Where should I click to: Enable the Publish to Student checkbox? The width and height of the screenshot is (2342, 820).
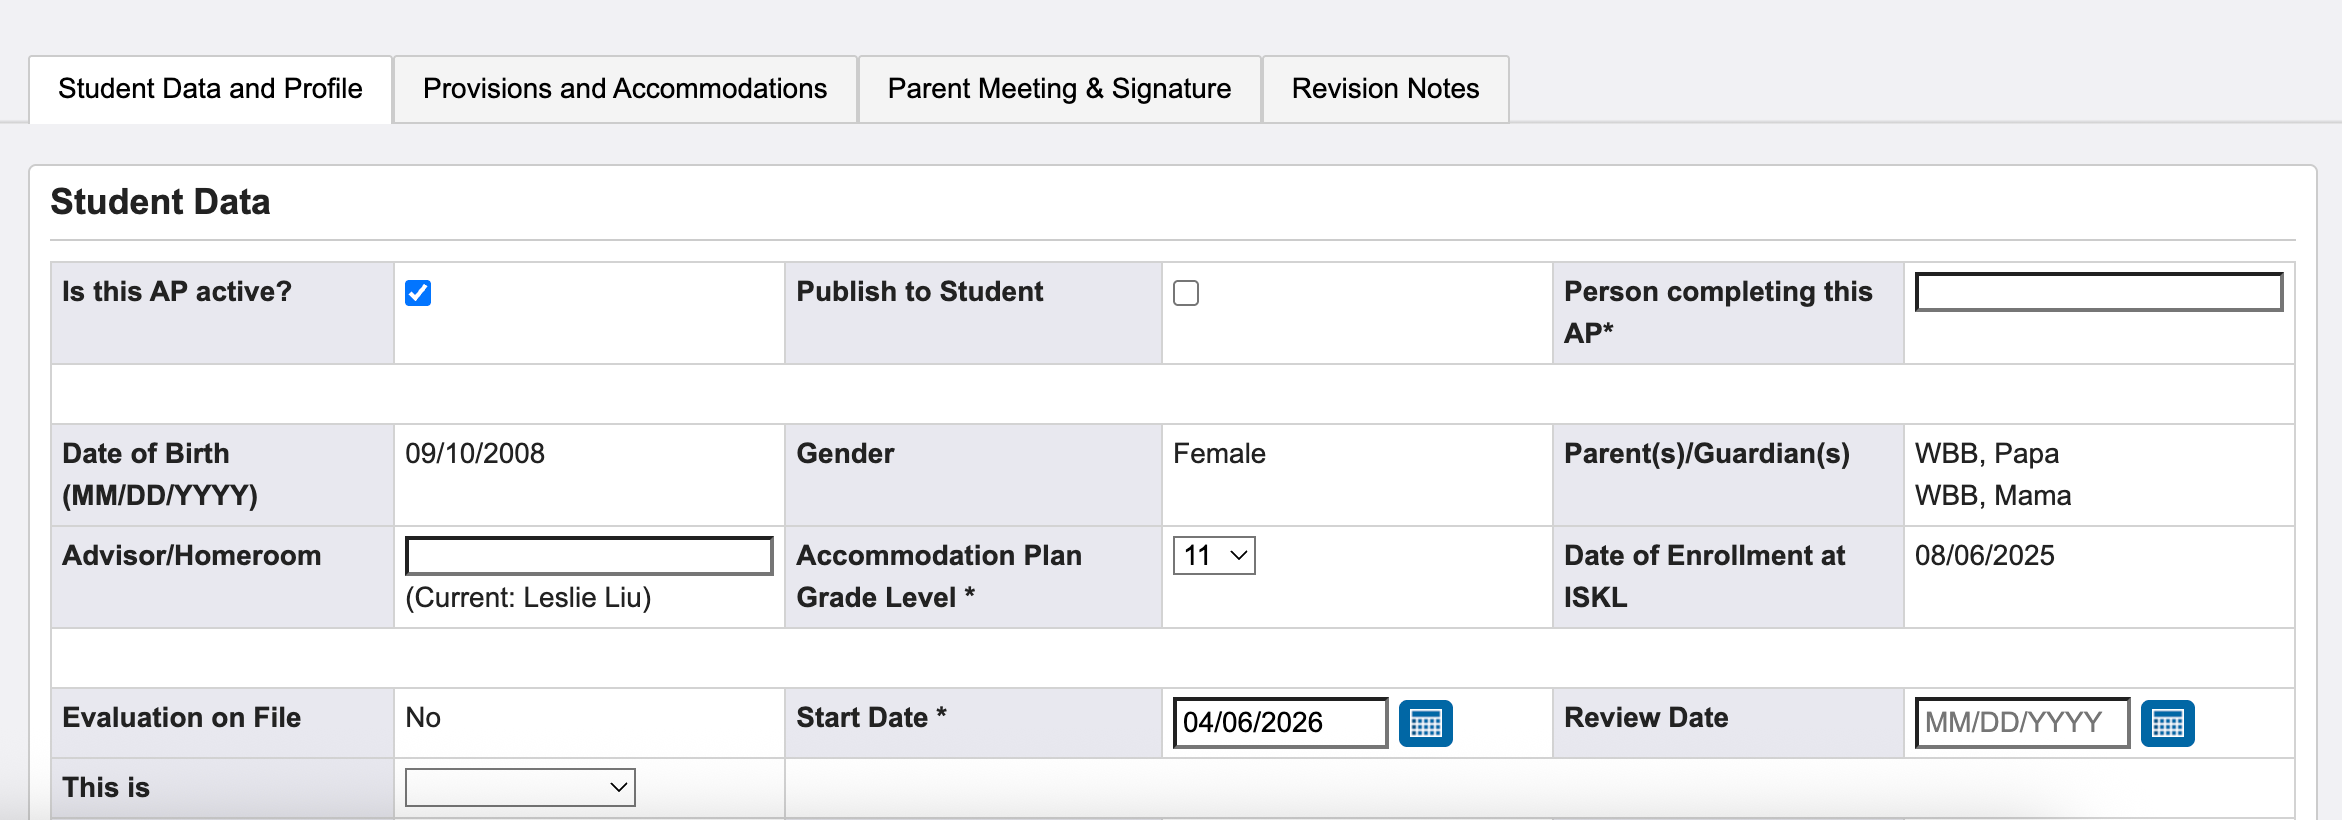1186,293
